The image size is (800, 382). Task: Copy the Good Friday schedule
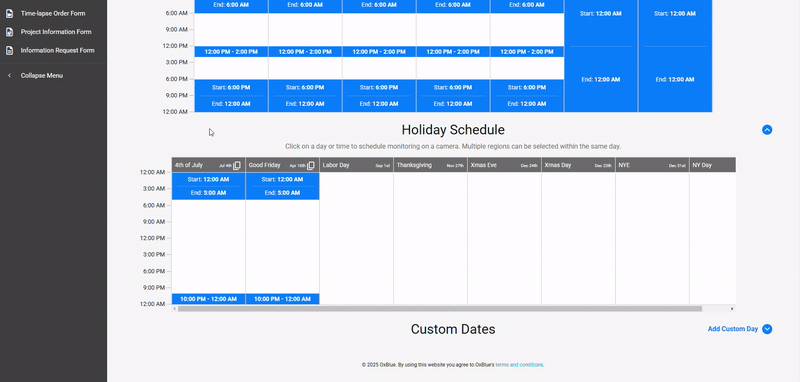[x=311, y=166]
